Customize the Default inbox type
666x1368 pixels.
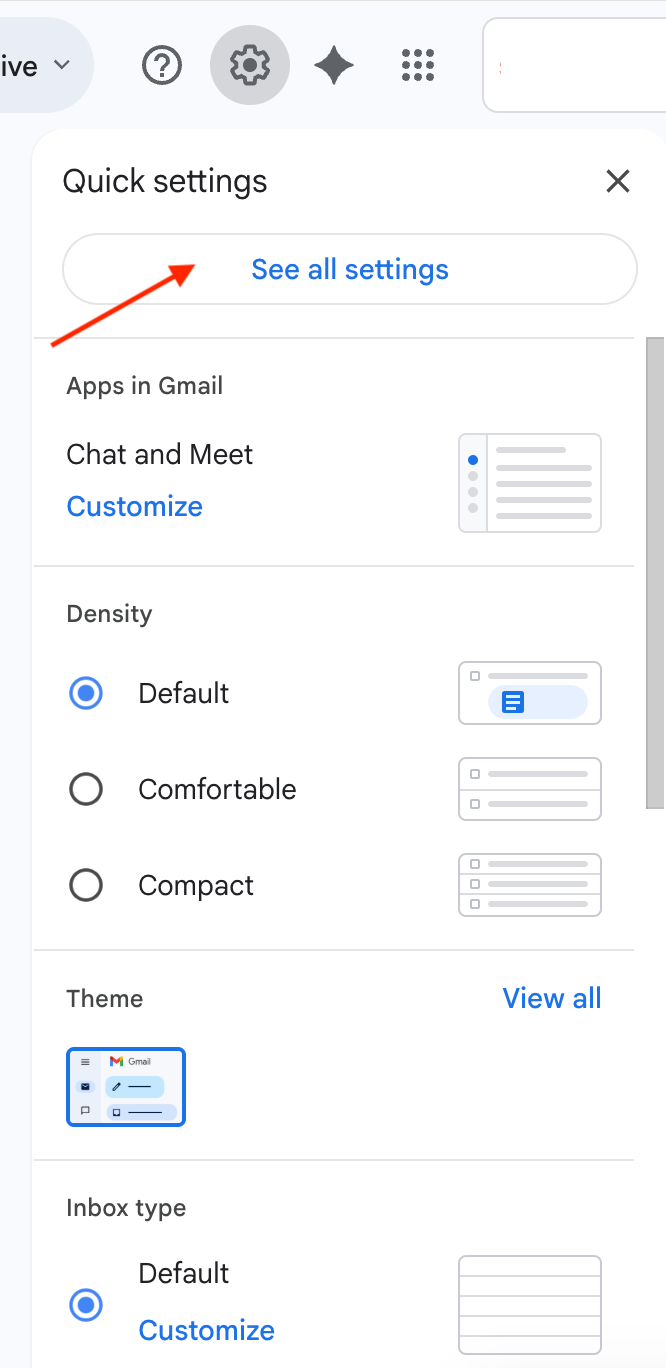click(x=206, y=1330)
